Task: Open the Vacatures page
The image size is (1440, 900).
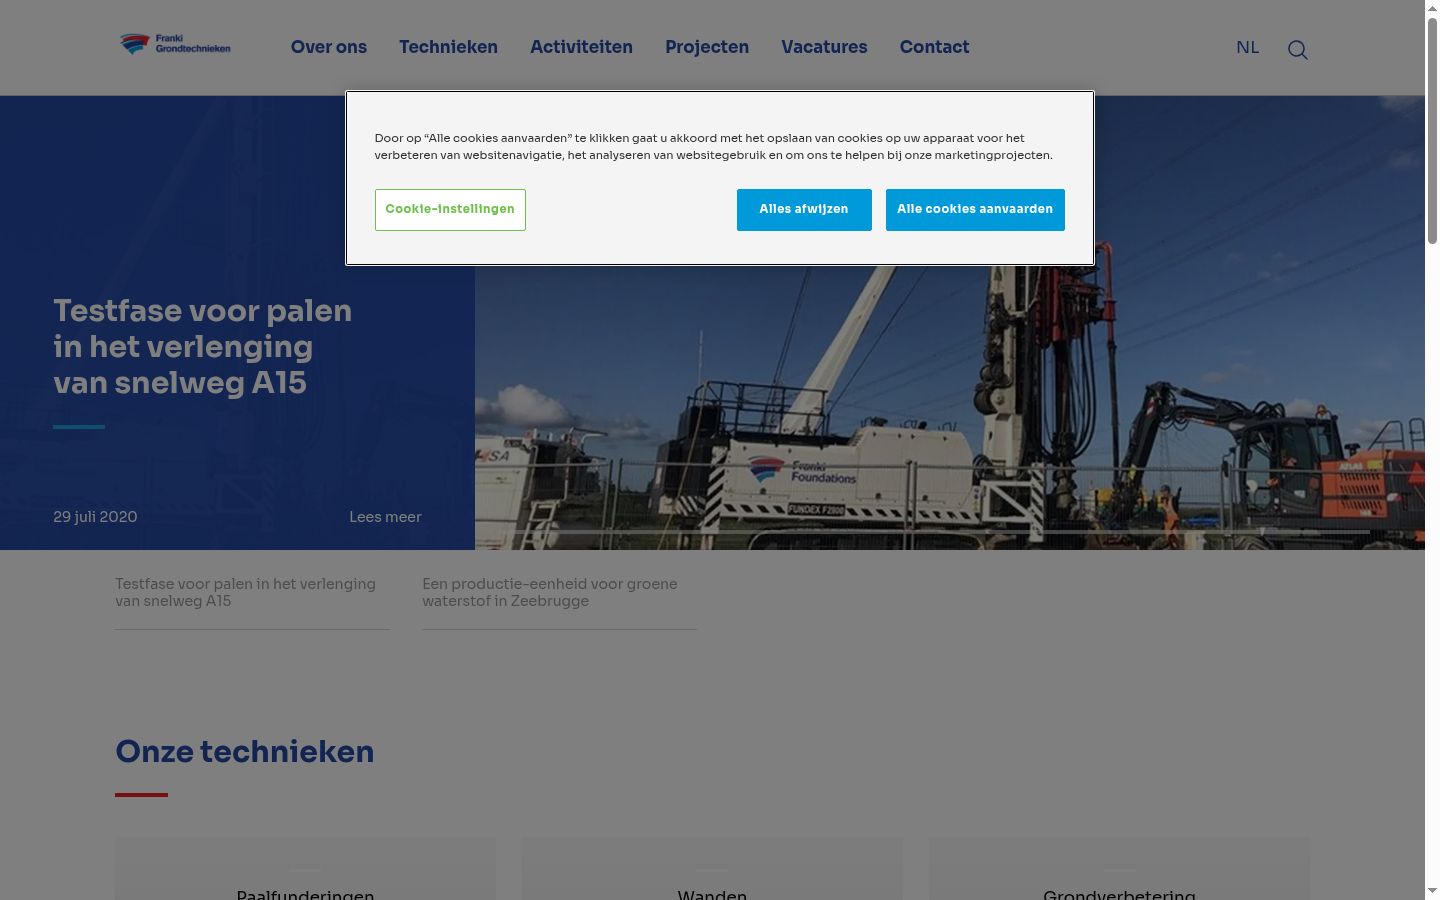Action: click(824, 47)
